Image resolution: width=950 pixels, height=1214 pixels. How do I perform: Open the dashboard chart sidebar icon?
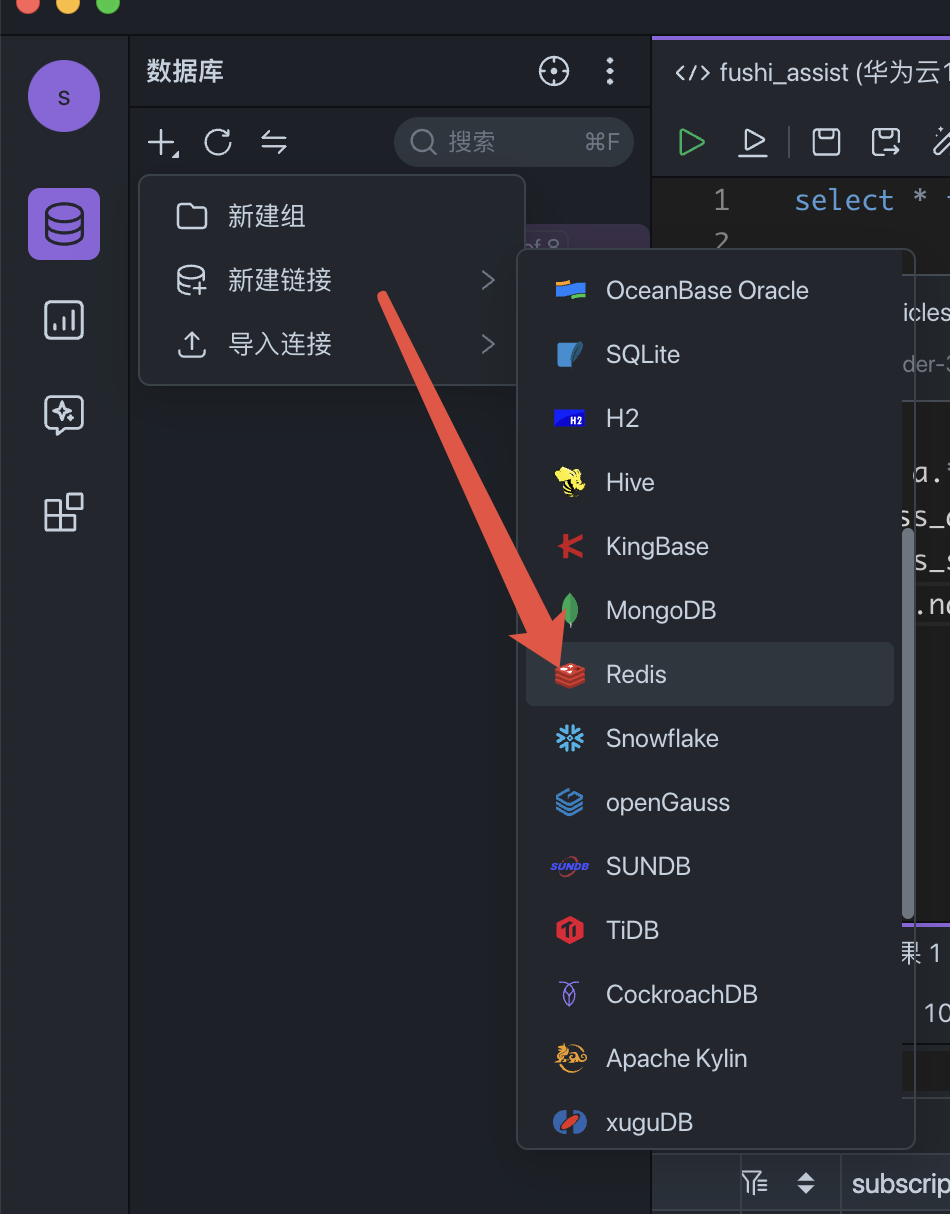pyautogui.click(x=64, y=320)
